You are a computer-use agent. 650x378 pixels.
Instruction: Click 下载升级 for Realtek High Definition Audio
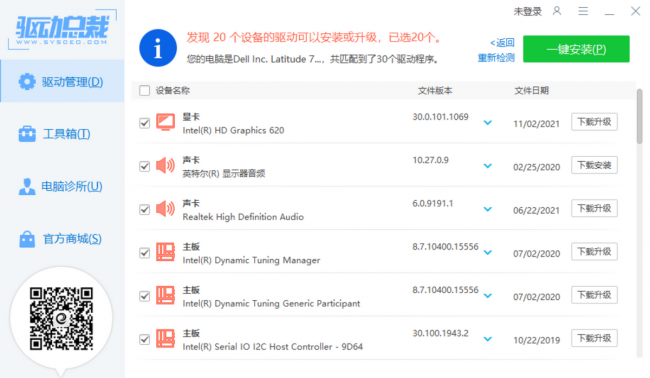coord(594,208)
